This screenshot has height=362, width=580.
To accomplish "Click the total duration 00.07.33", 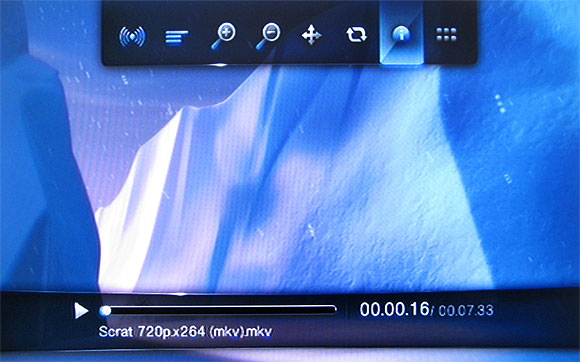I will [466, 311].
